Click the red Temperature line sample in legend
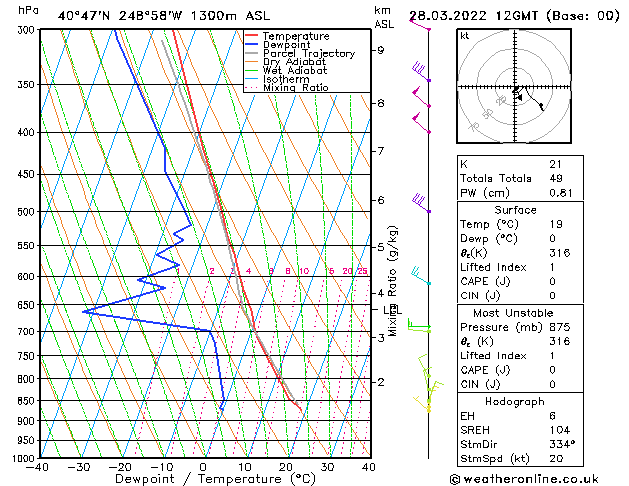The image size is (629, 486). [x=252, y=36]
